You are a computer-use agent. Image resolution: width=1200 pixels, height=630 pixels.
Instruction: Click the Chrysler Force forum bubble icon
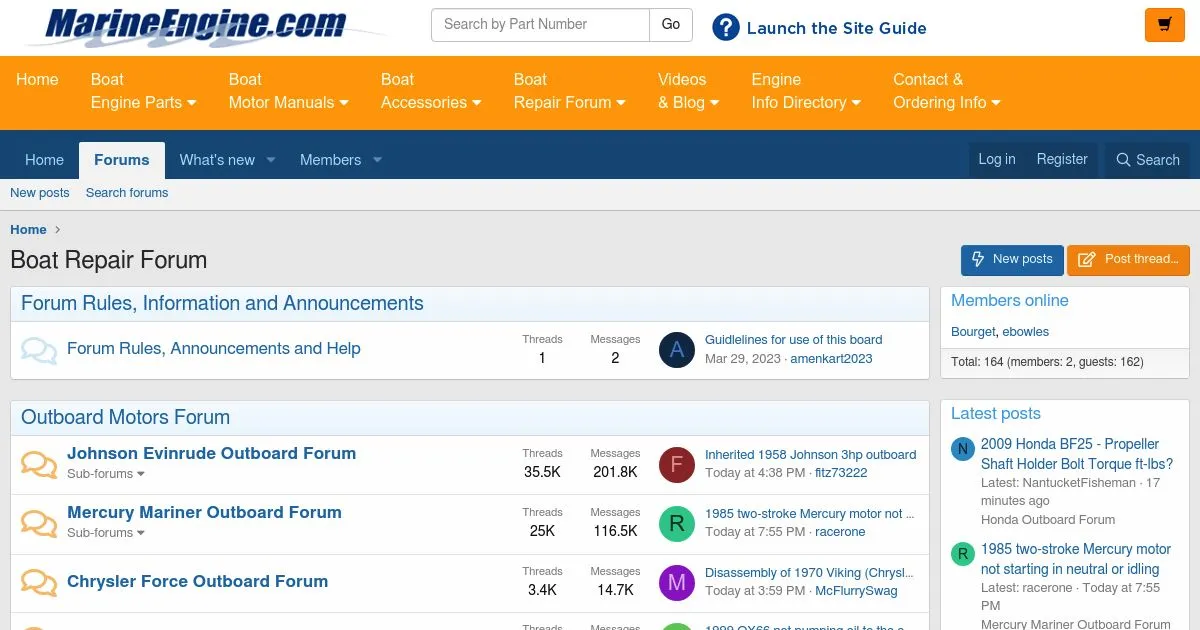(39, 582)
